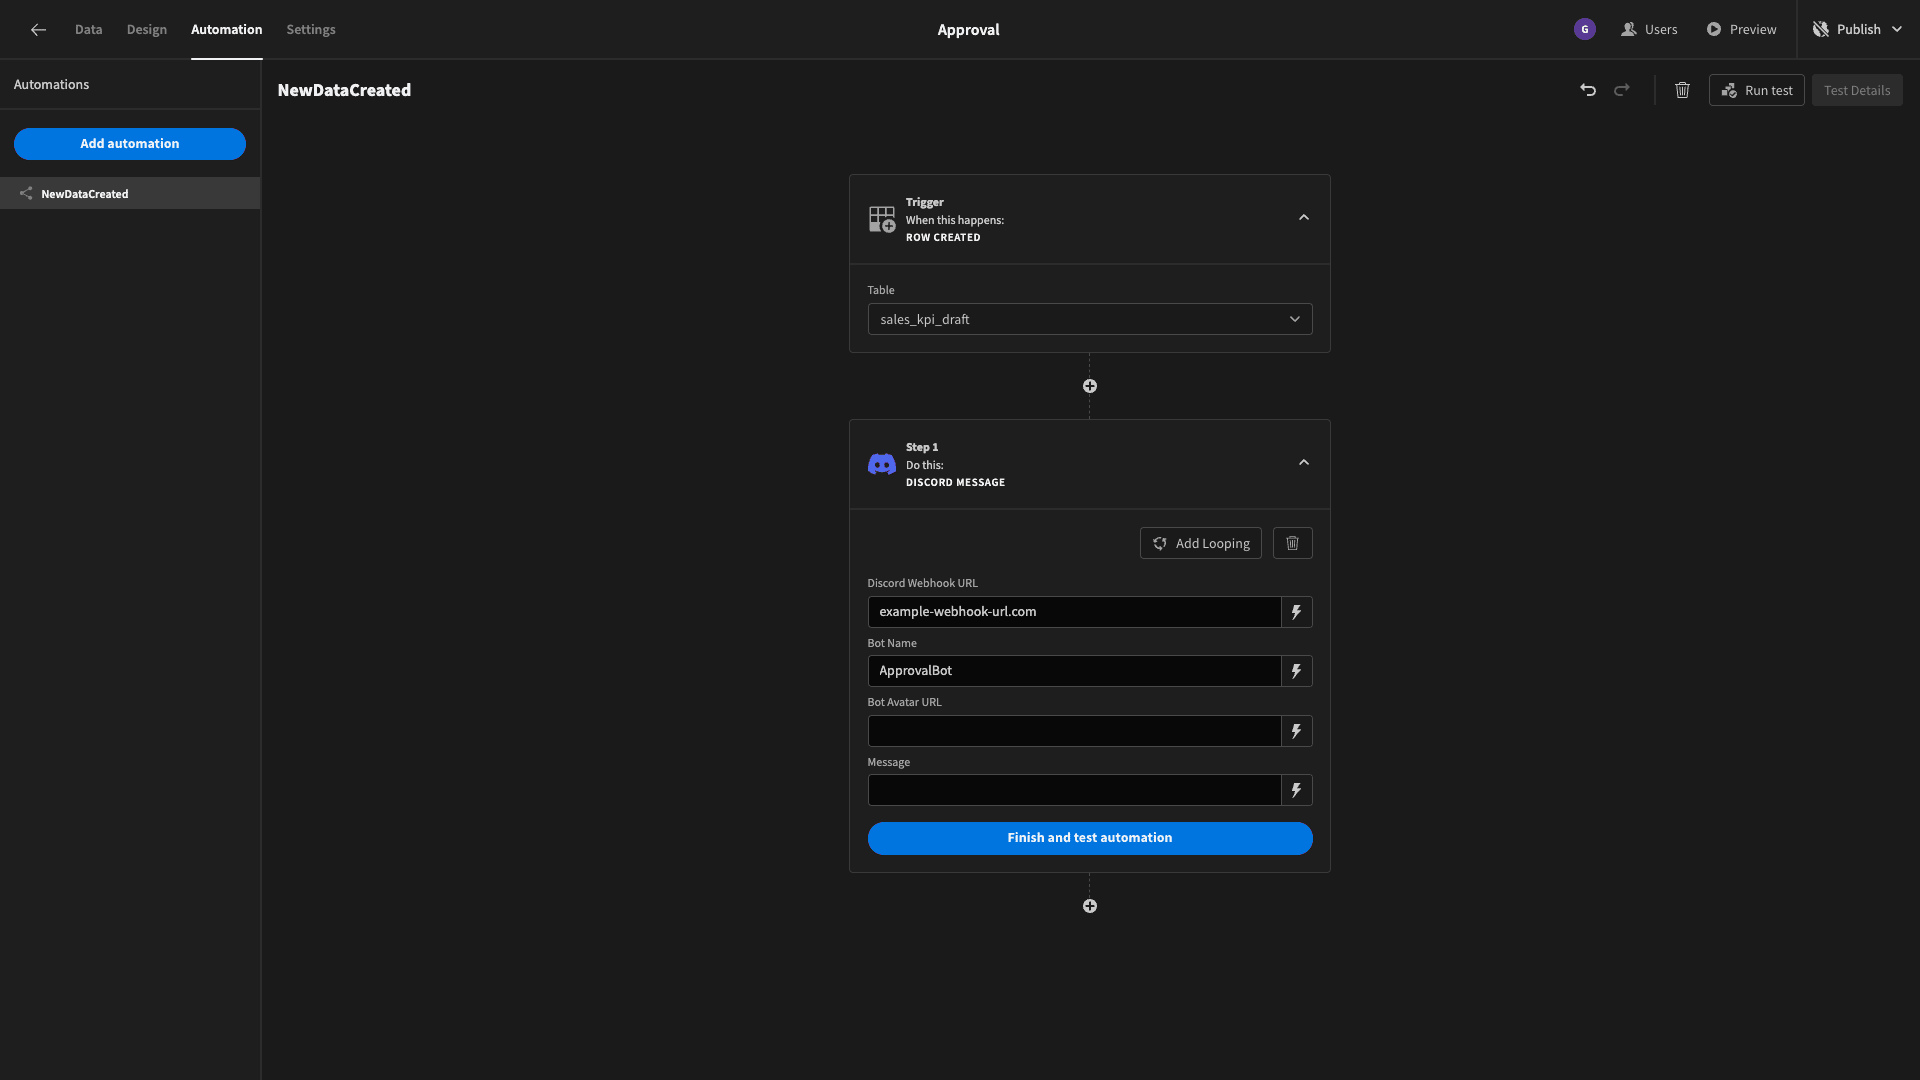Open the Publish dropdown
1920x1080 pixels.
pyautogui.click(x=1857, y=30)
